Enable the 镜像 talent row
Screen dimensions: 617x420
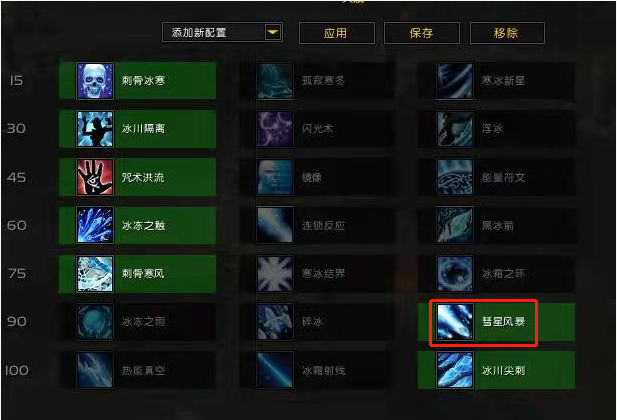click(x=318, y=177)
